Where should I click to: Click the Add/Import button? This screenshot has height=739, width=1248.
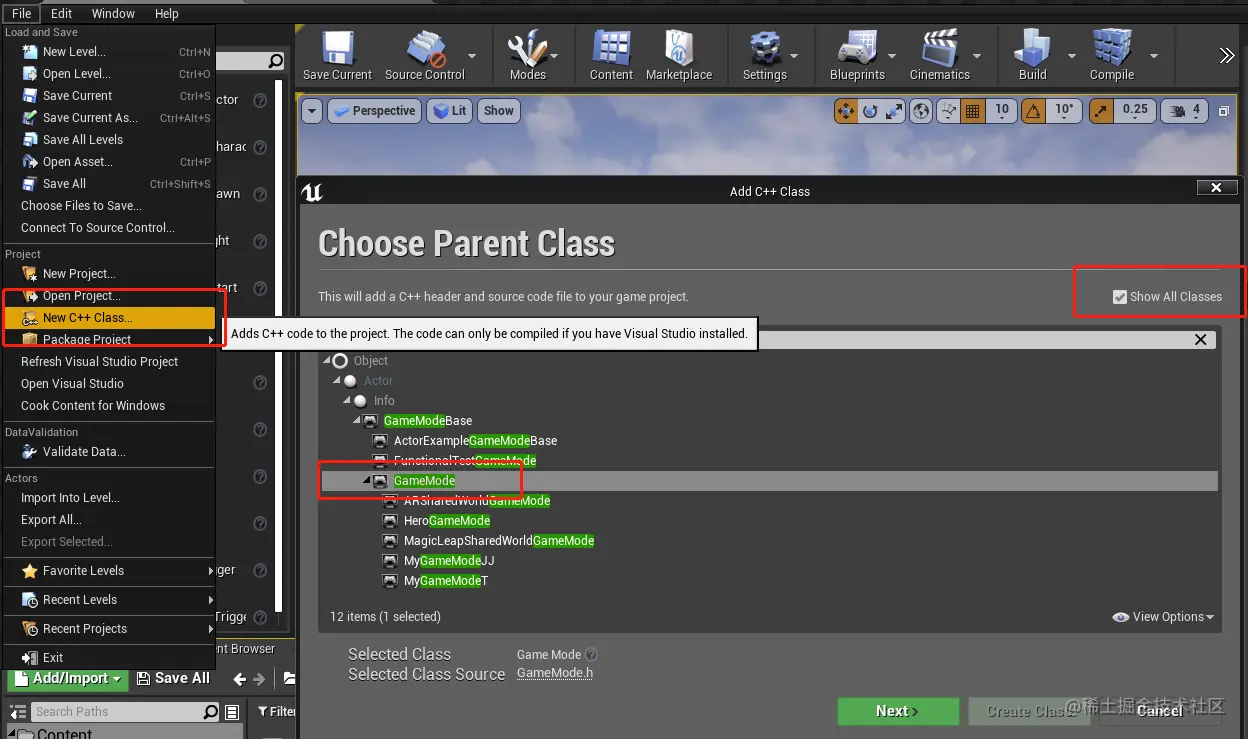point(67,679)
